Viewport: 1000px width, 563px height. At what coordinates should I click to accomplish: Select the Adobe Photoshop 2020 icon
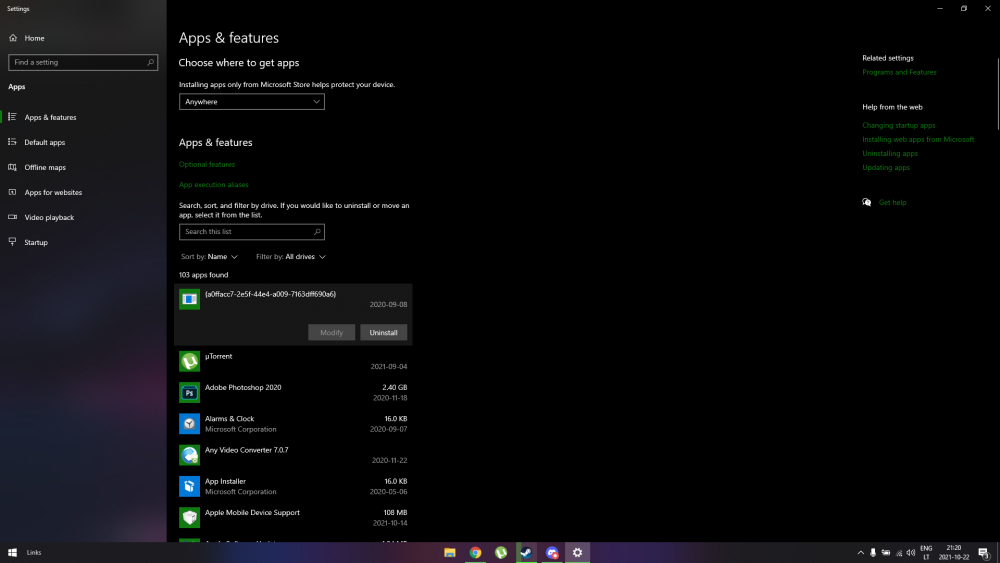click(189, 392)
